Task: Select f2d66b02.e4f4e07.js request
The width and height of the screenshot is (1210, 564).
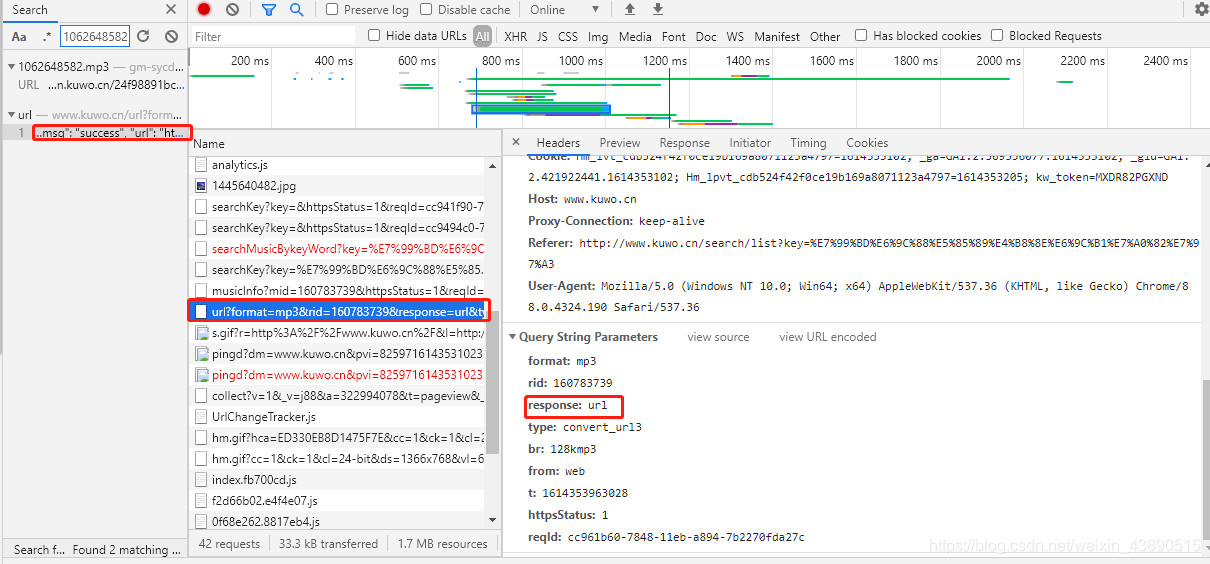Action: click(x=338, y=500)
